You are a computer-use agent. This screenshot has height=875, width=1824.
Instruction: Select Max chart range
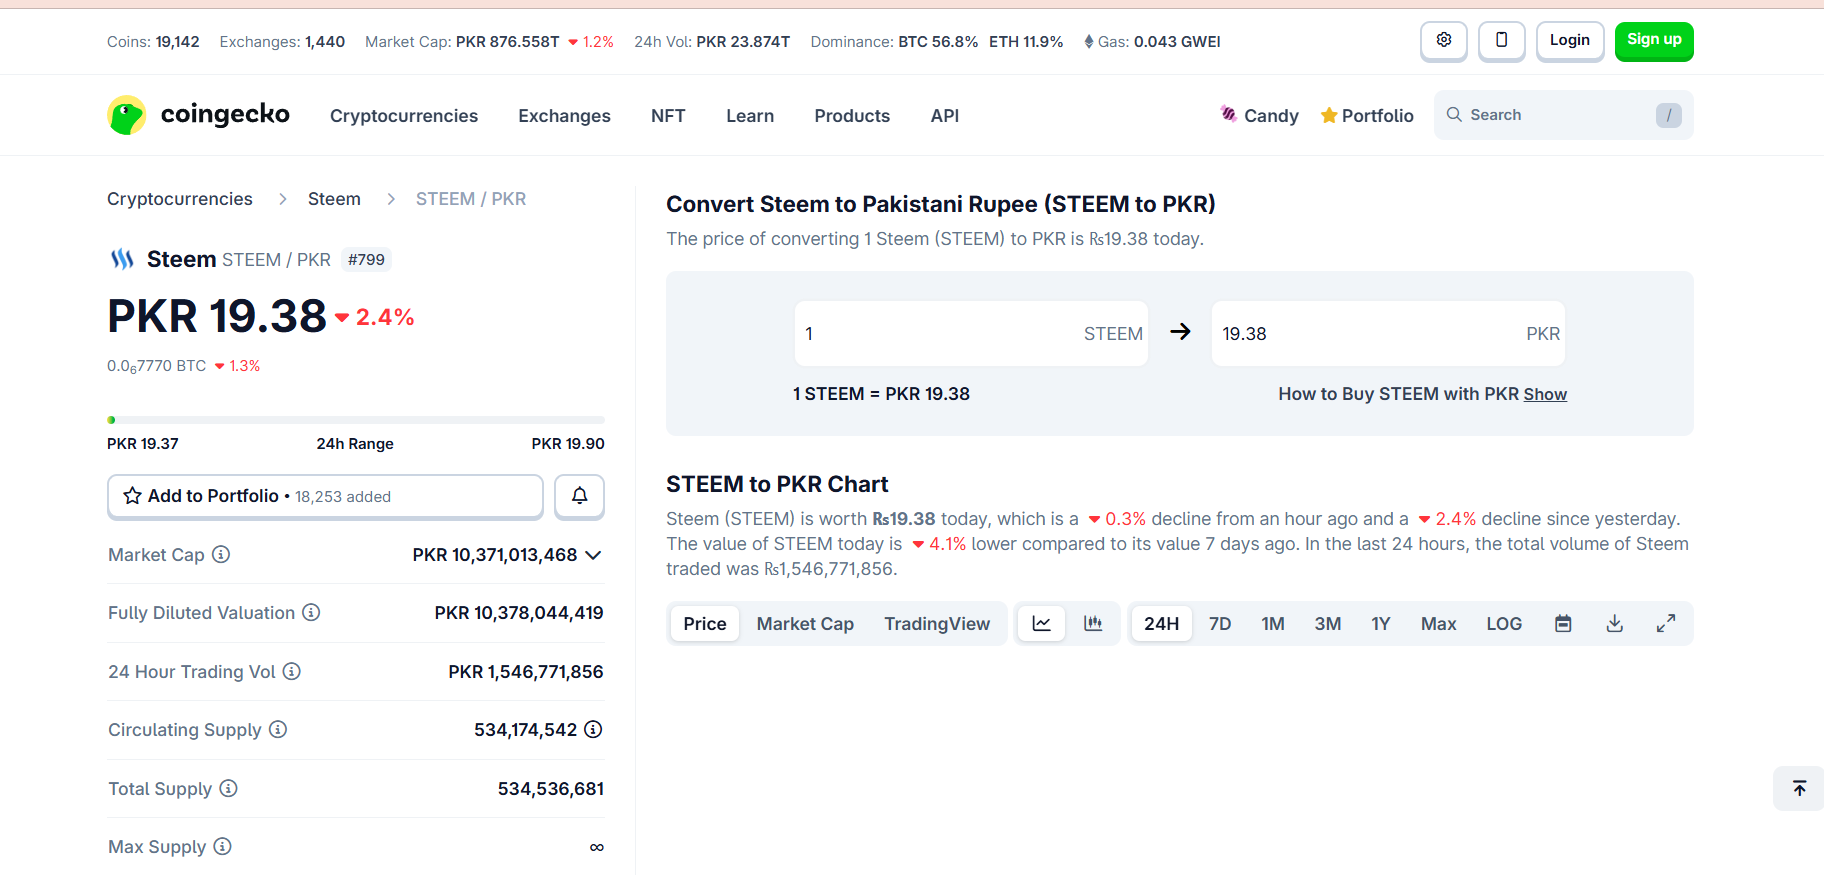(1438, 623)
